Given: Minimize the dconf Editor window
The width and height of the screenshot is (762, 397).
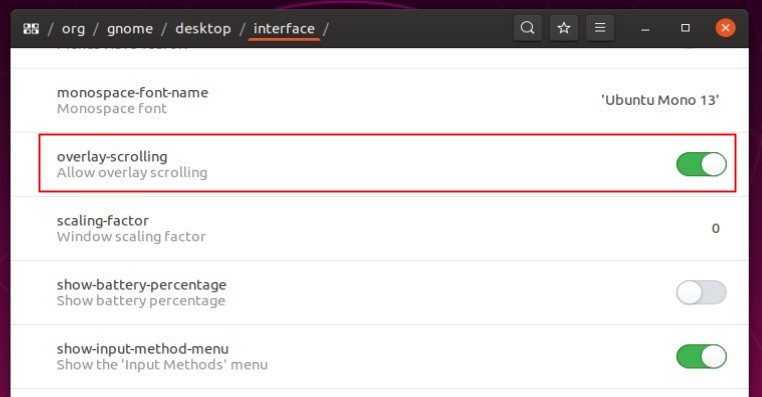Looking at the screenshot, I should pyautogui.click(x=645, y=29).
